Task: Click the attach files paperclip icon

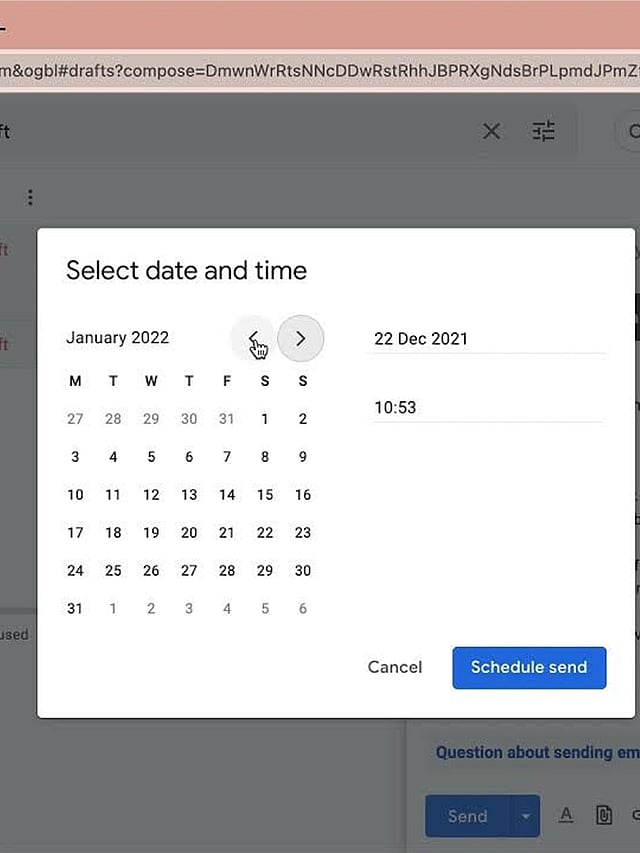Action: [x=603, y=816]
